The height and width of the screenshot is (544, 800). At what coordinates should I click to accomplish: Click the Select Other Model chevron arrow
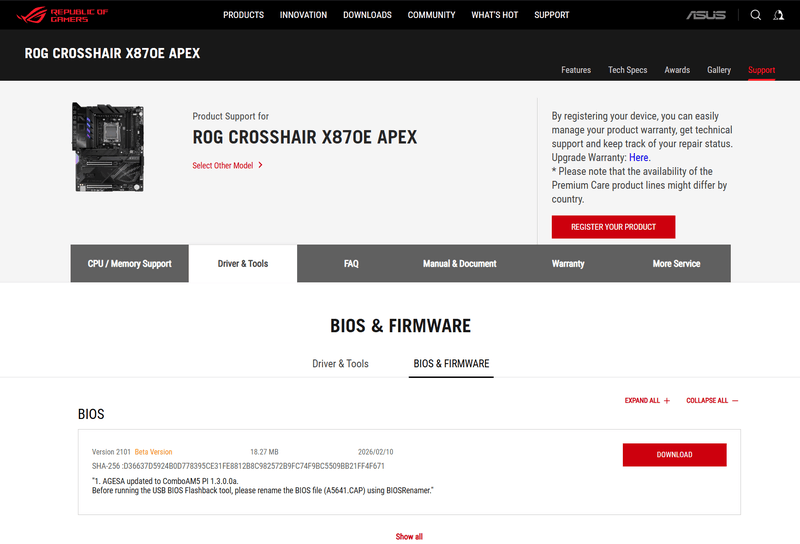click(260, 165)
